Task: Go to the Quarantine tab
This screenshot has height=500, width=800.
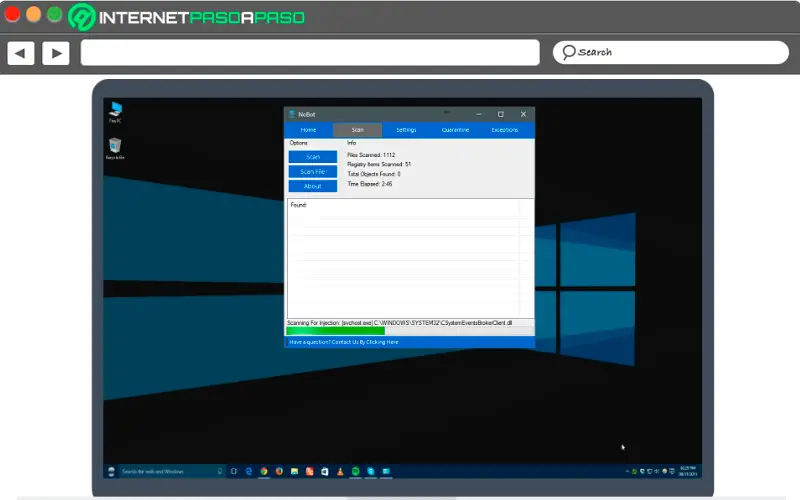Action: [455, 130]
